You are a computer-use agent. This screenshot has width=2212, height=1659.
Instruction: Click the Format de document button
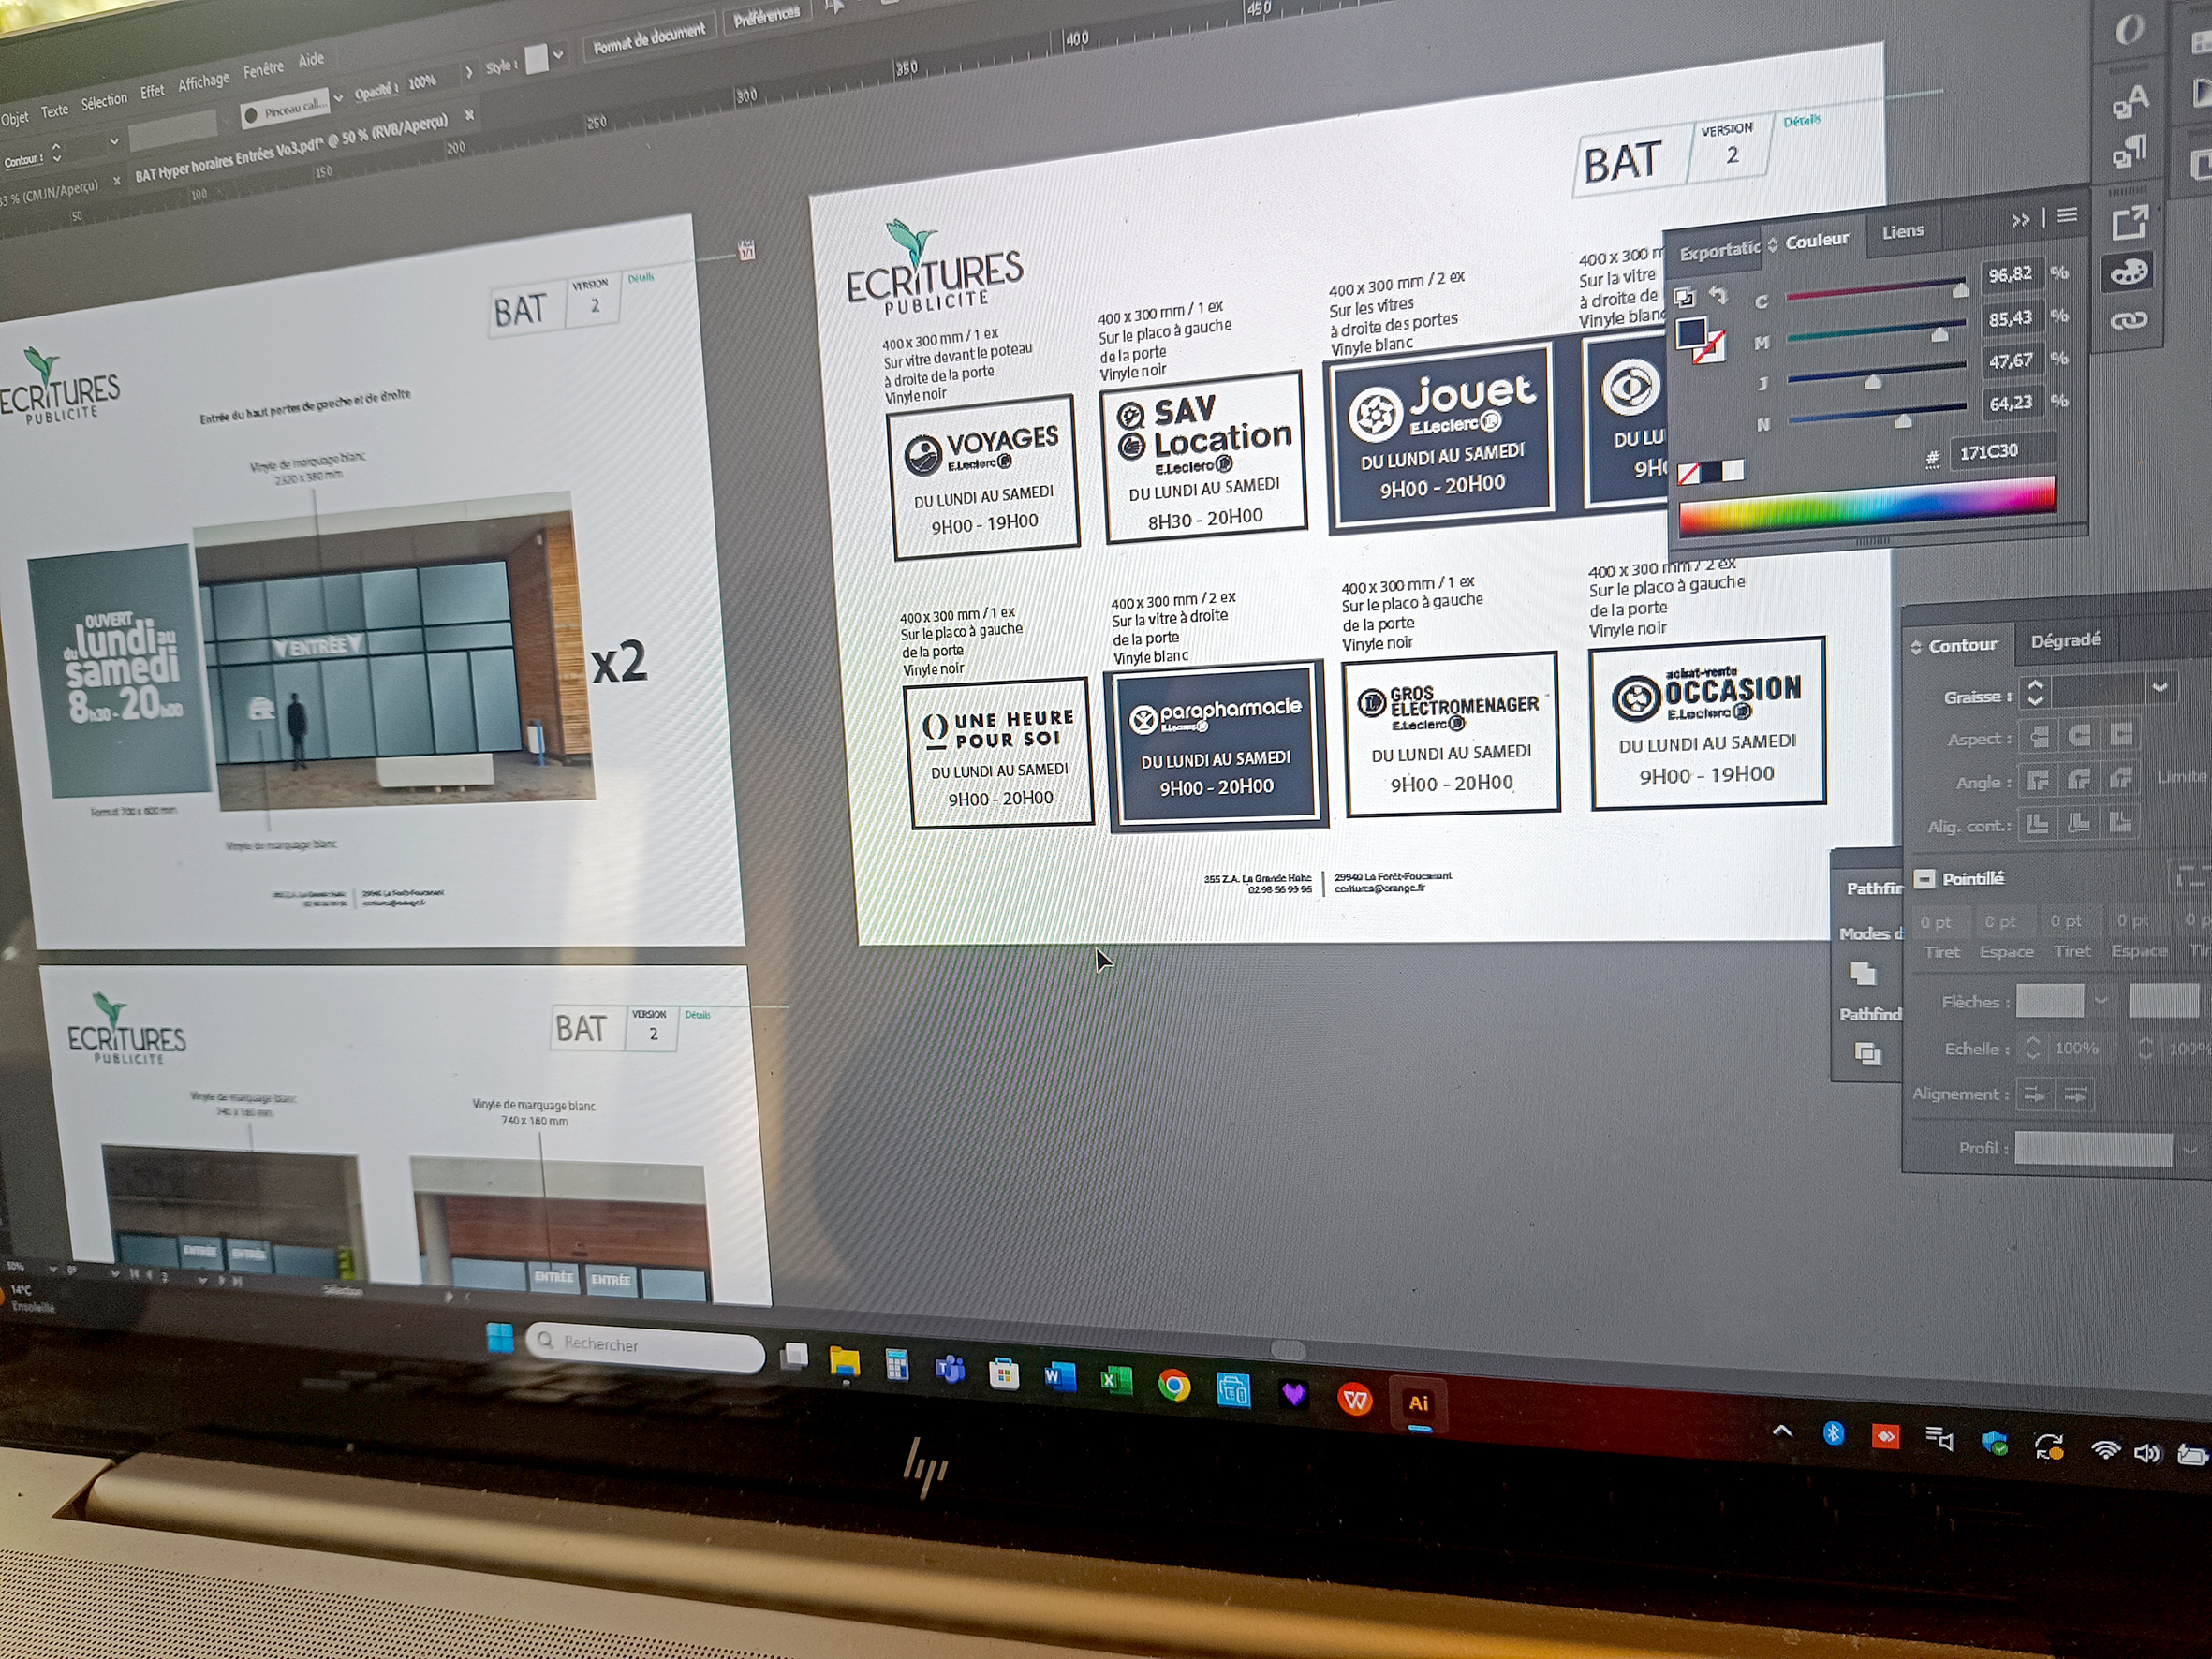click(649, 38)
